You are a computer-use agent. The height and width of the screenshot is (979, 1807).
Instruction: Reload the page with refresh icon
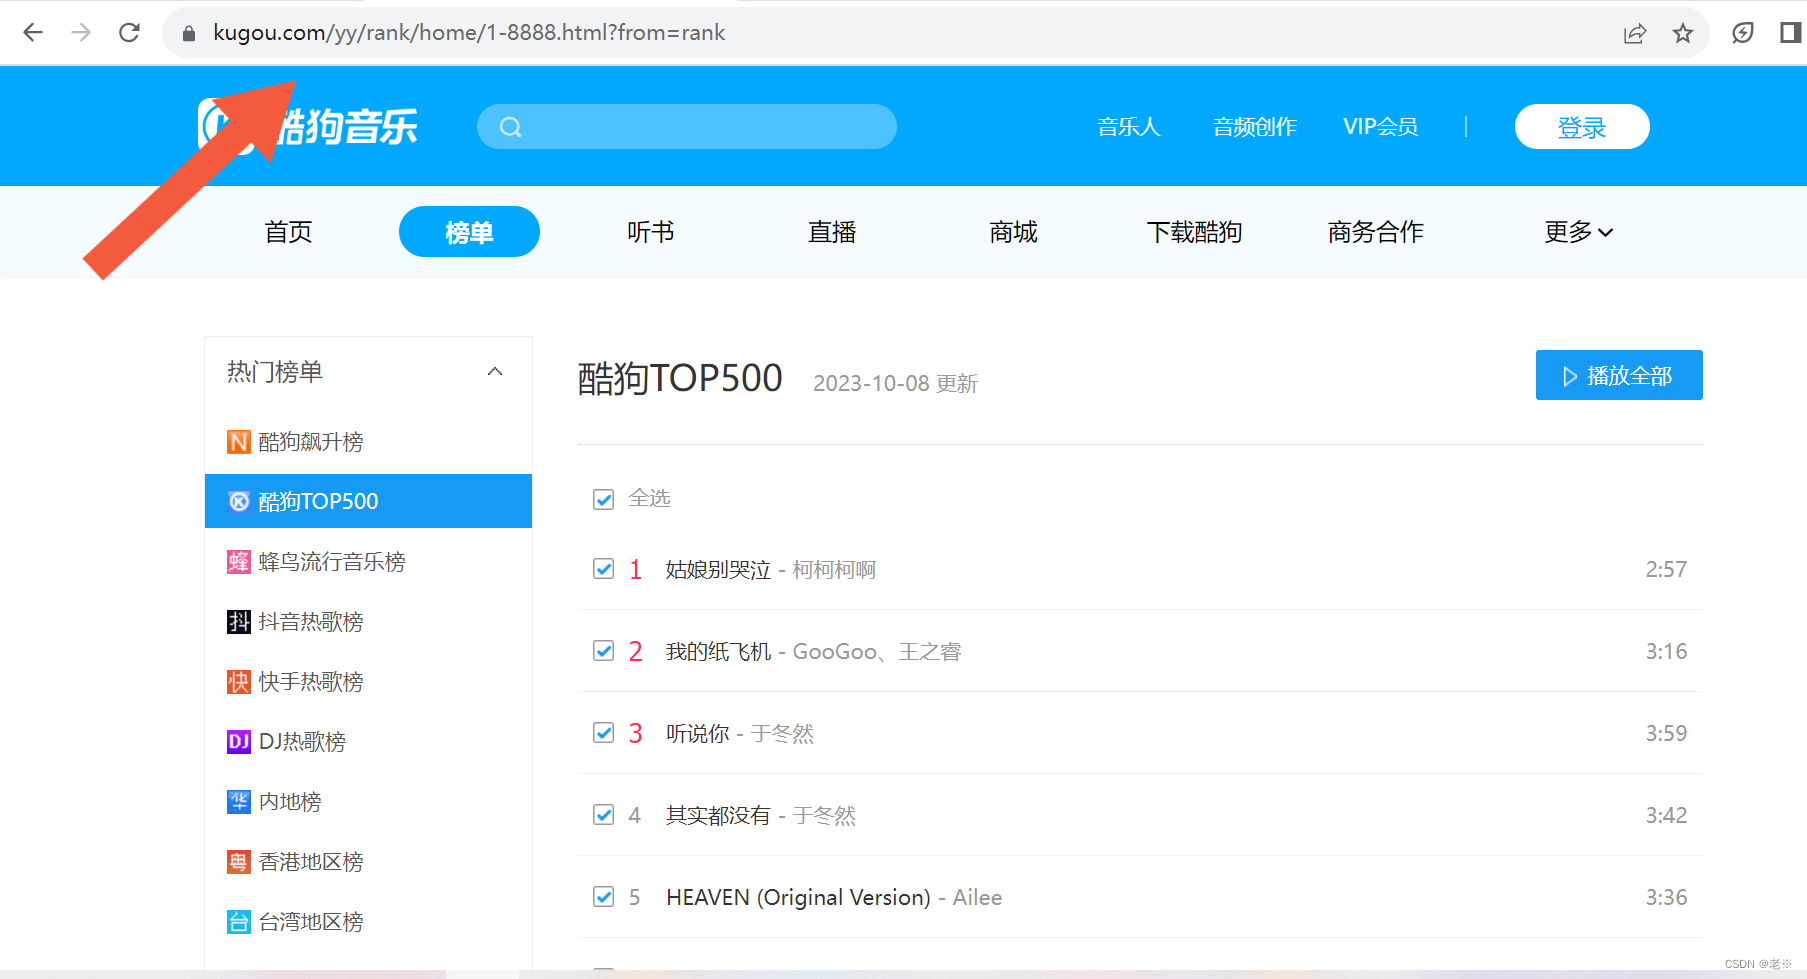(129, 33)
